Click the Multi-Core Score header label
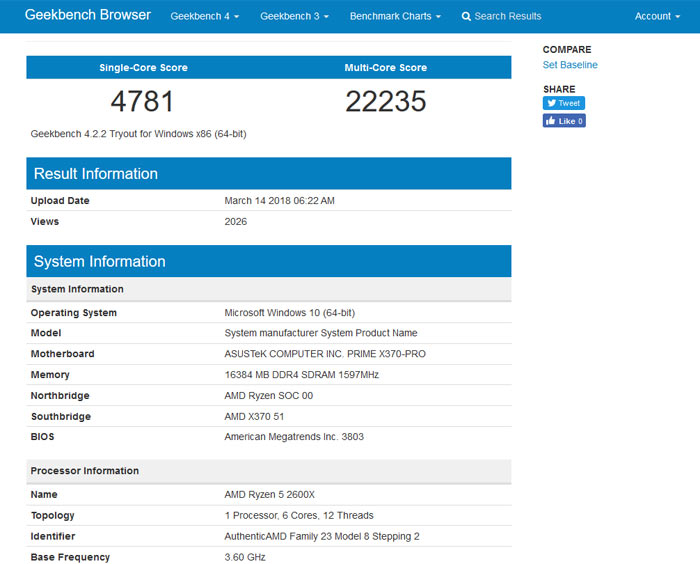 coord(386,68)
